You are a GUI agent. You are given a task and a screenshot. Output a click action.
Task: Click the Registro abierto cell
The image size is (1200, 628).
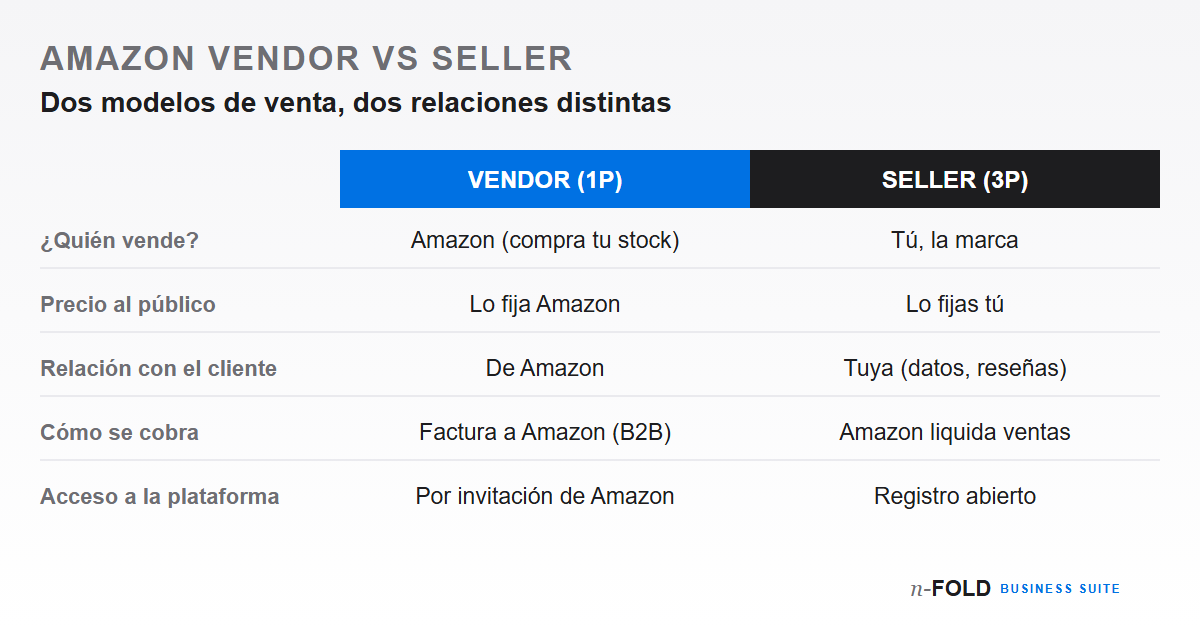[x=955, y=497]
